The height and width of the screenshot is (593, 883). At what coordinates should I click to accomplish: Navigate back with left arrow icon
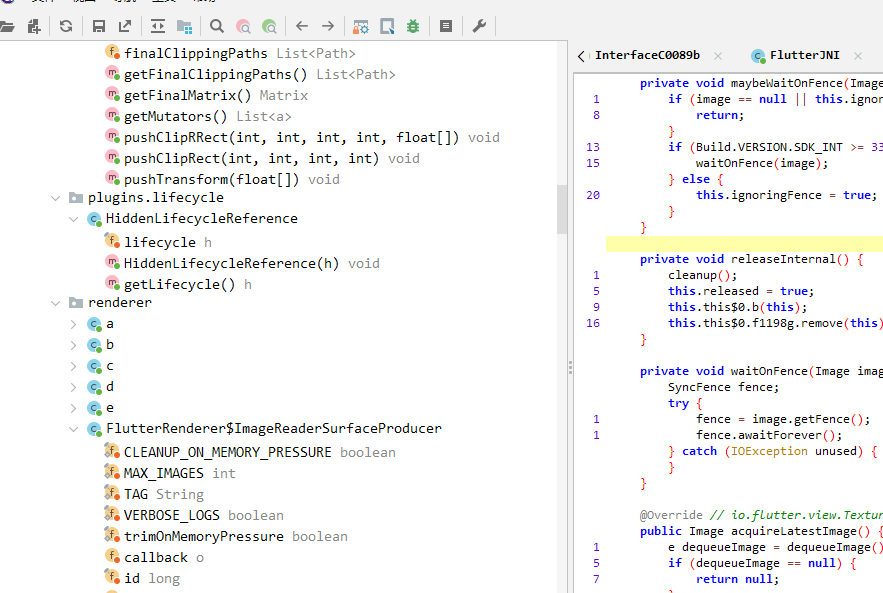pyautogui.click(x=302, y=26)
